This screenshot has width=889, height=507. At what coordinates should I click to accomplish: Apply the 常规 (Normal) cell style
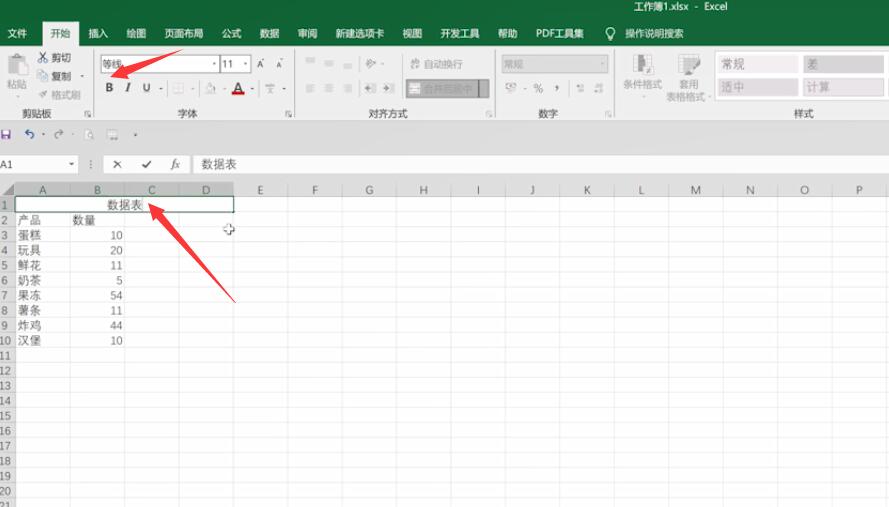tap(758, 64)
